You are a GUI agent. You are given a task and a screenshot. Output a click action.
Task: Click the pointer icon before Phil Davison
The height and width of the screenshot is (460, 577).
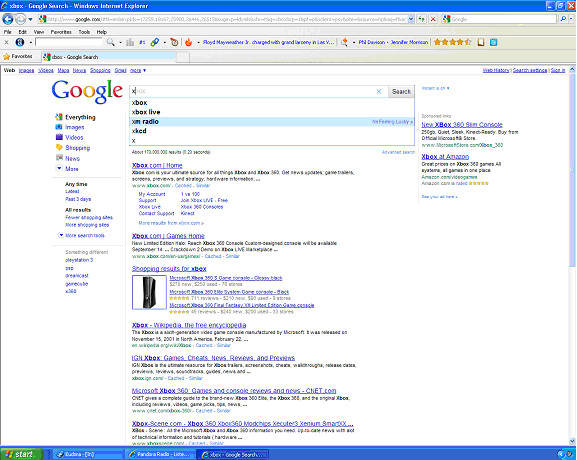click(344, 42)
